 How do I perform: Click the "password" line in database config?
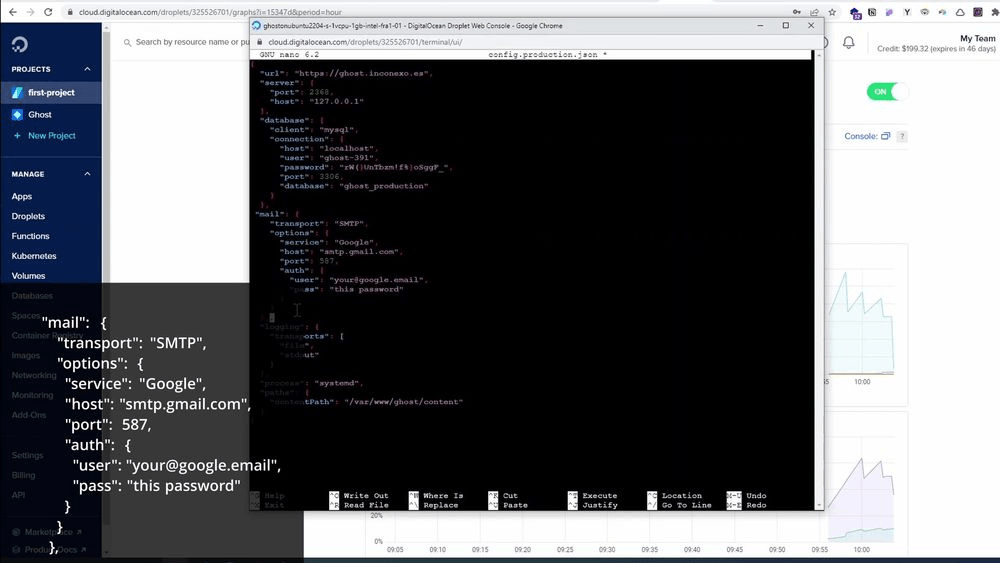click(366, 167)
